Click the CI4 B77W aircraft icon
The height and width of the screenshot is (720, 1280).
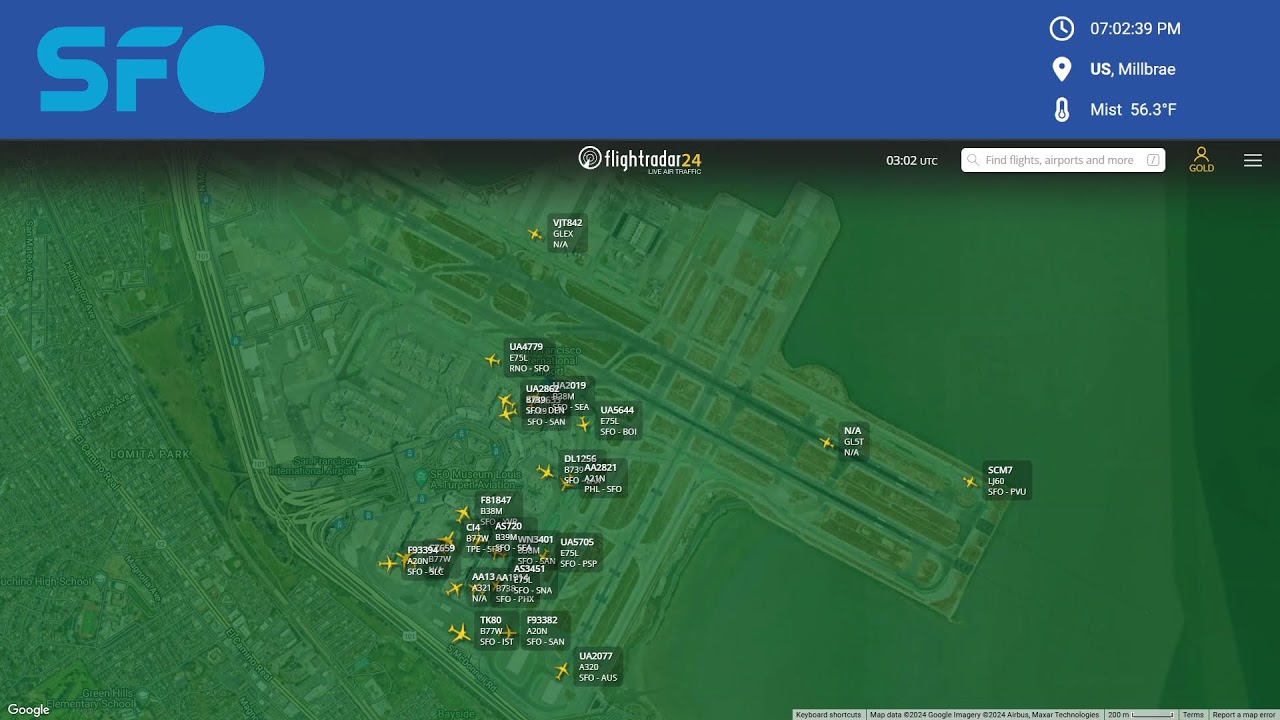coord(447,539)
